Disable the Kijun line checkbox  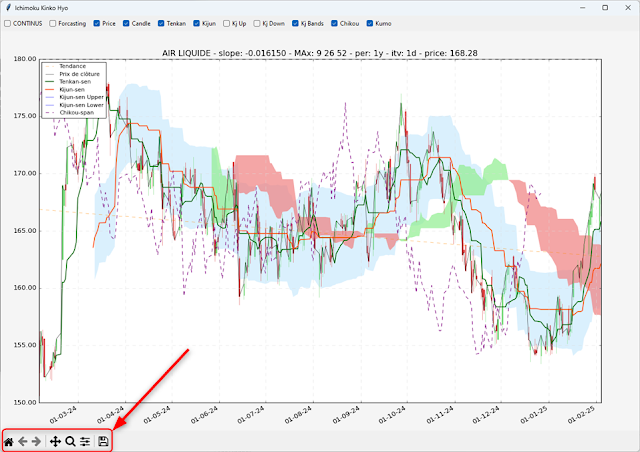(194, 22)
